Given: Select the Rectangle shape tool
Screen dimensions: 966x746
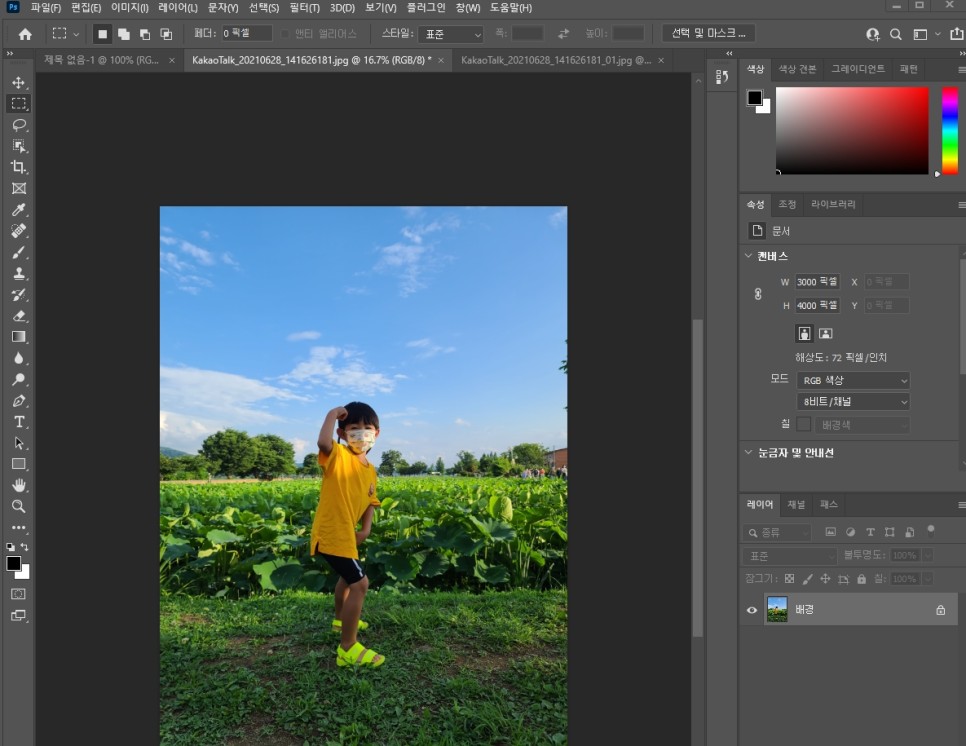Looking at the screenshot, I should 18,464.
